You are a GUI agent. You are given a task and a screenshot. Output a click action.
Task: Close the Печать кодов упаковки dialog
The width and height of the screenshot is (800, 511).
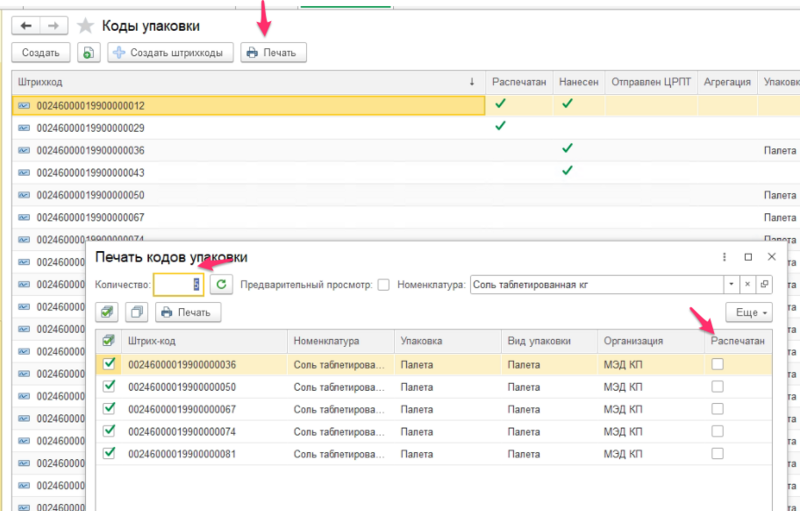pos(771,257)
